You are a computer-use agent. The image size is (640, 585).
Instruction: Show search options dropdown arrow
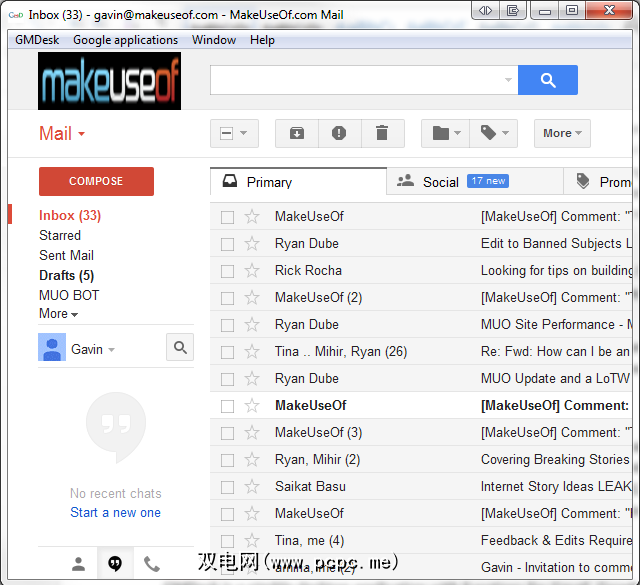coord(508,80)
